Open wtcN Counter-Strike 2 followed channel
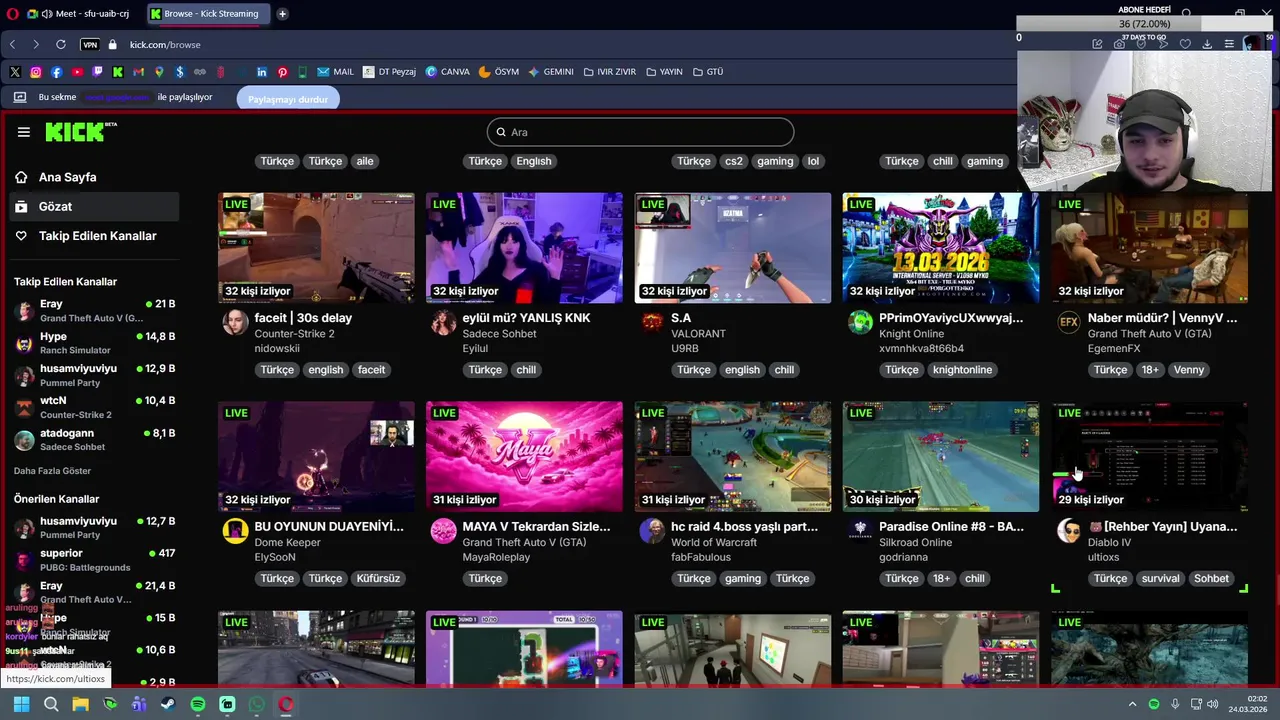Image resolution: width=1280 pixels, height=720 pixels. click(95, 407)
